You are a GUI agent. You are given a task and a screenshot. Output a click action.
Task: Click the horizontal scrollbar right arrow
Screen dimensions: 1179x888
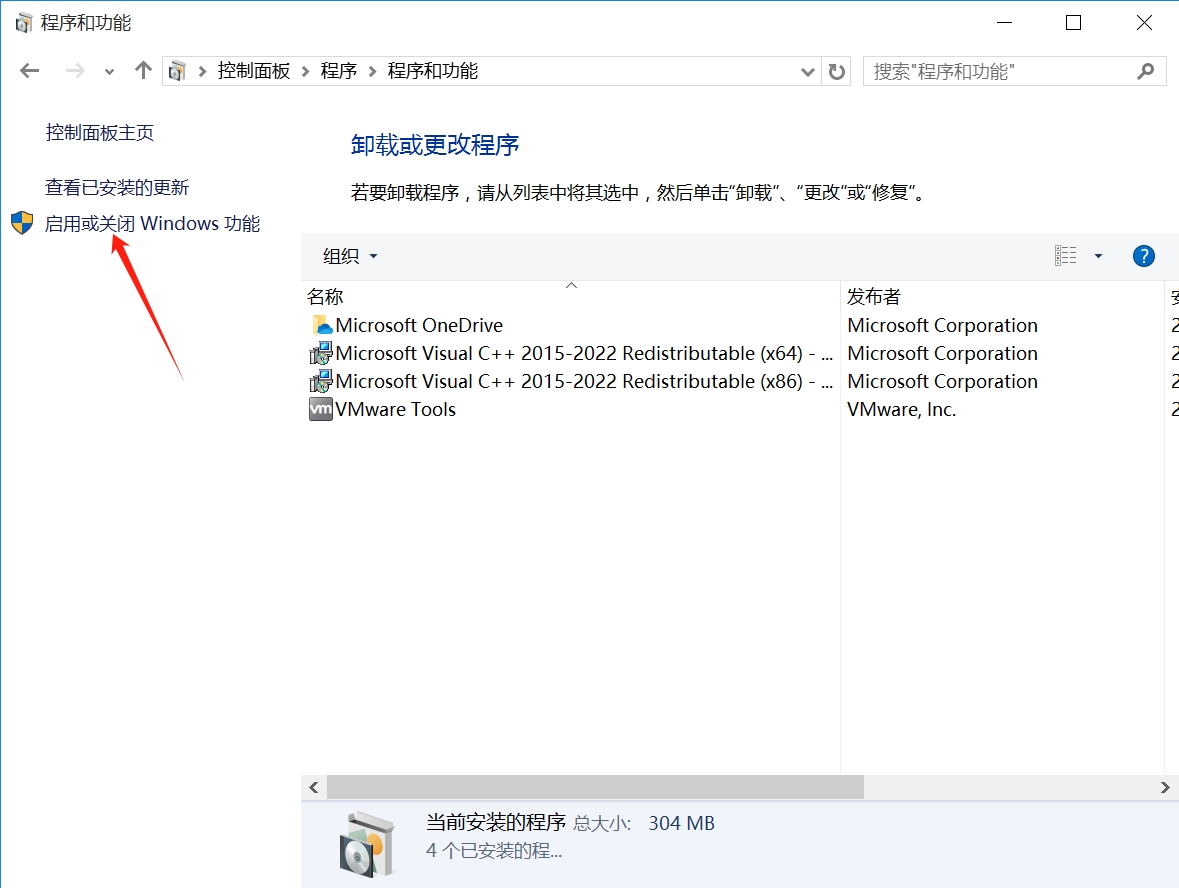click(1165, 788)
